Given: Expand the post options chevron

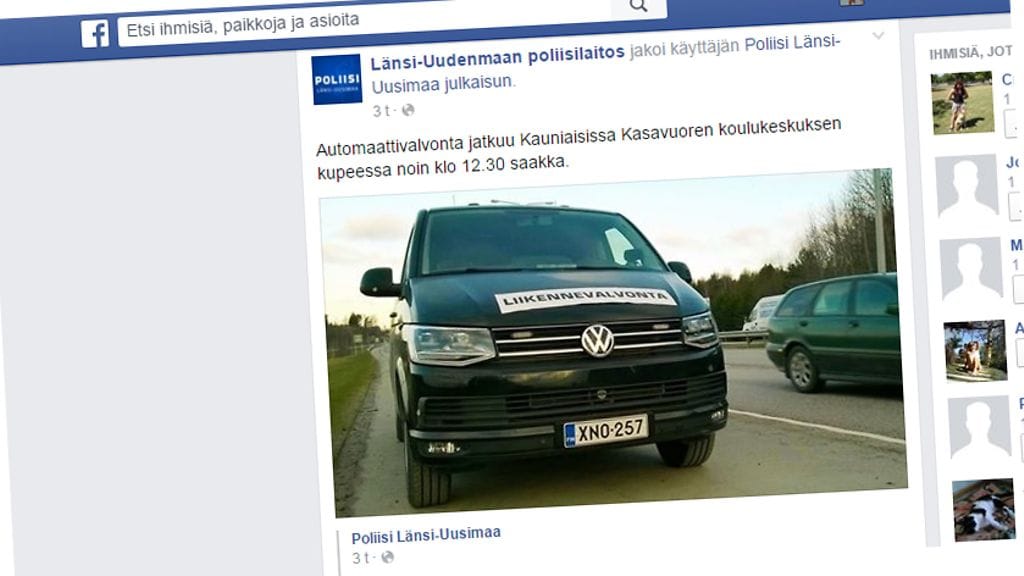Looking at the screenshot, I should point(878,35).
